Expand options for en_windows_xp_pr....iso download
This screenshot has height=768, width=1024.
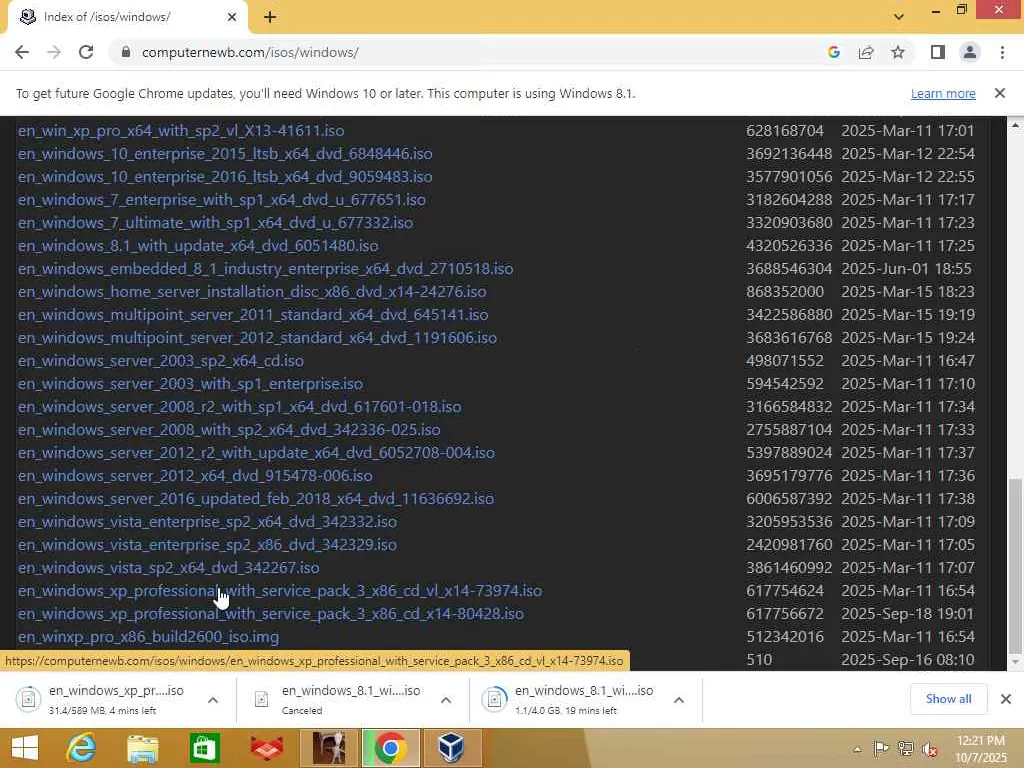click(x=213, y=700)
